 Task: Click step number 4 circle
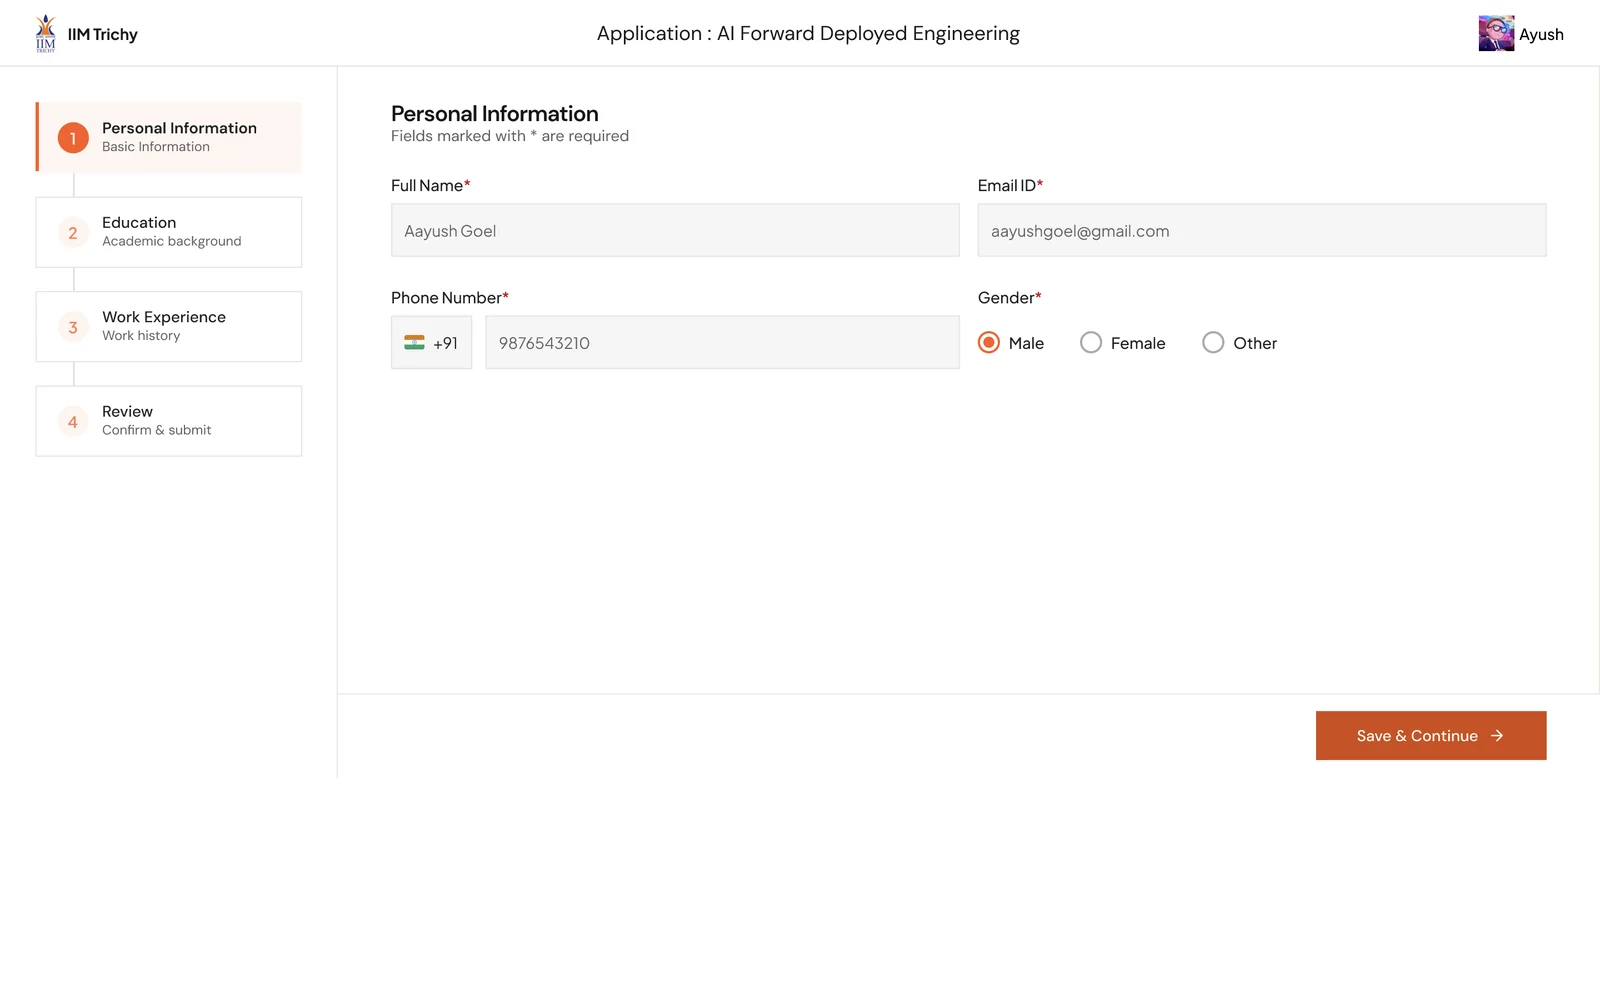pos(73,422)
